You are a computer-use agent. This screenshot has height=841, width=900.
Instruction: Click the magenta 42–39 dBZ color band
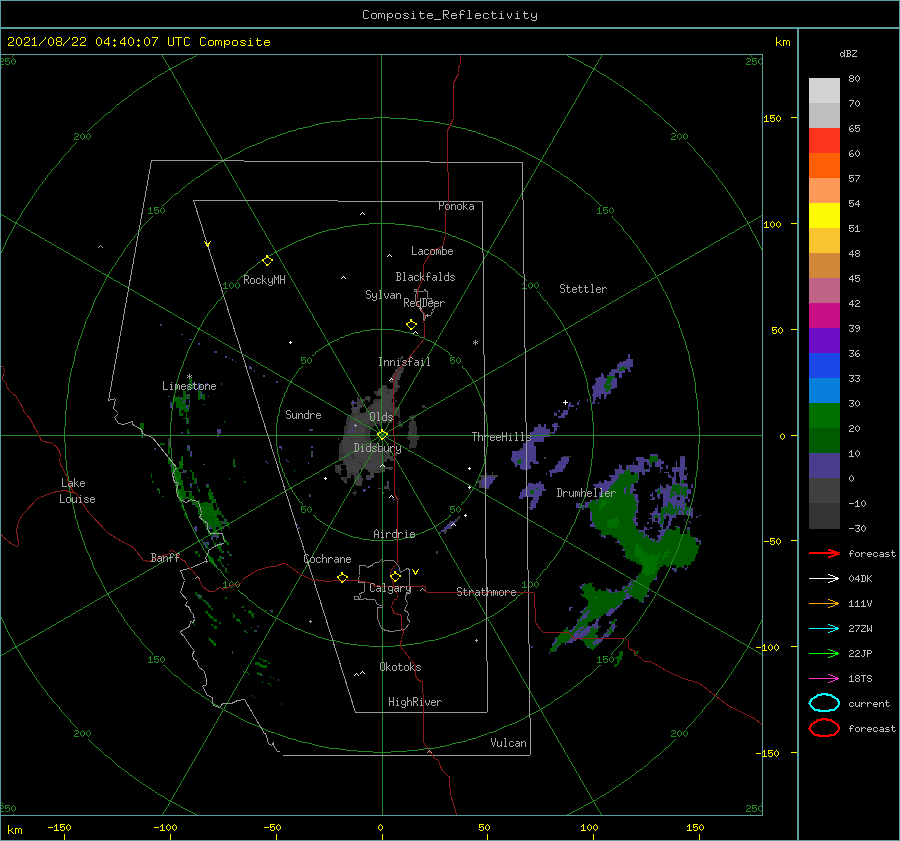[824, 316]
